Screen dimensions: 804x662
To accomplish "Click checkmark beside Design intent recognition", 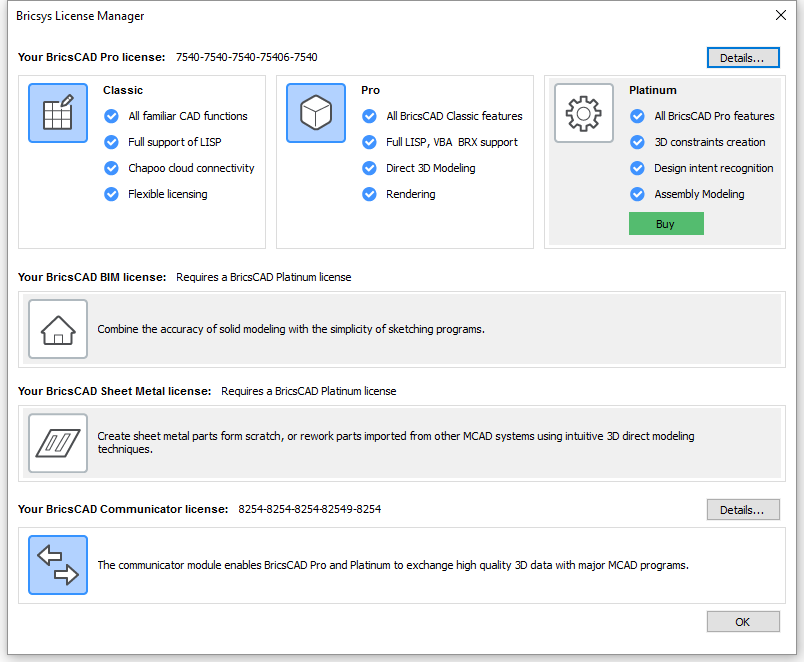I will pyautogui.click(x=637, y=168).
